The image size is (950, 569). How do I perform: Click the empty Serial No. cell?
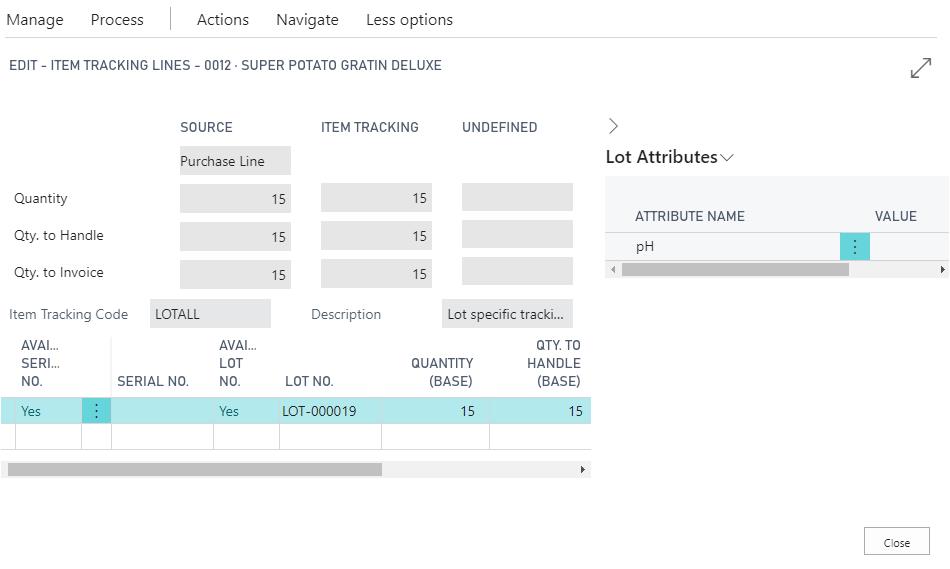[x=162, y=411]
